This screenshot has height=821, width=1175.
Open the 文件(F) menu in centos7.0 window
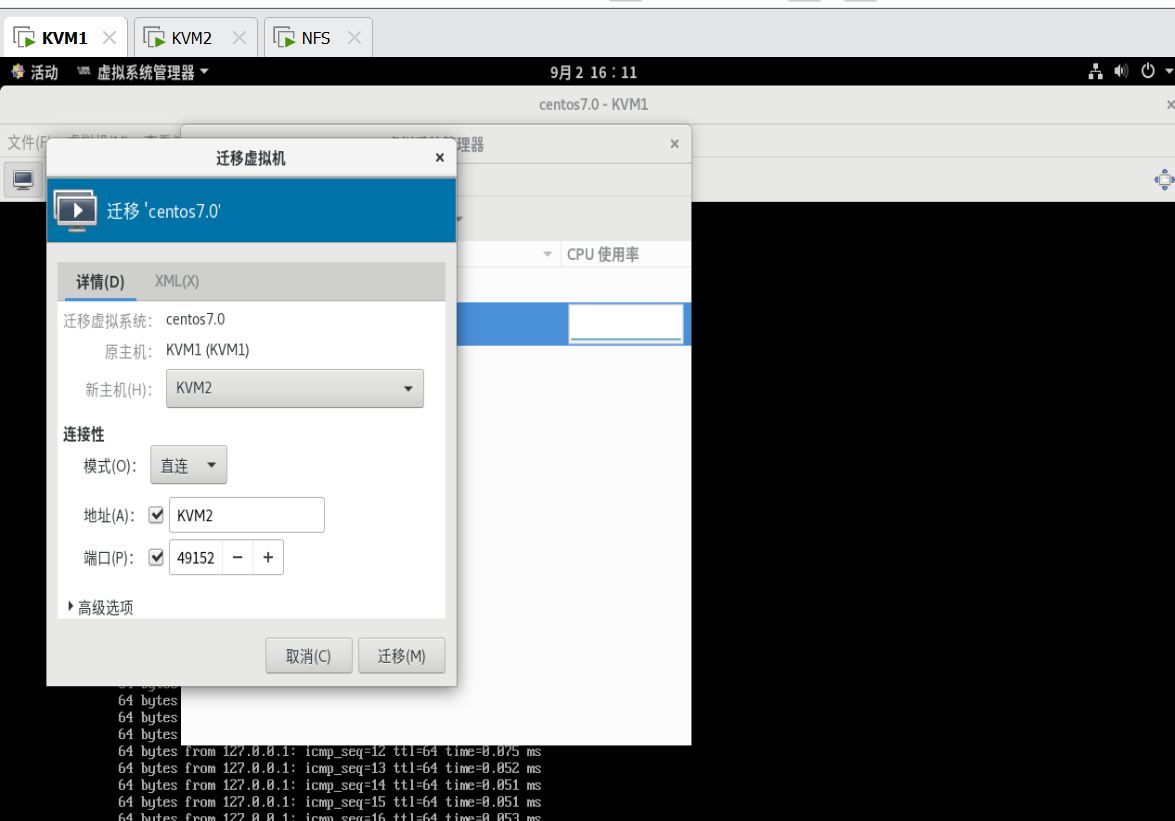click(x=28, y=142)
